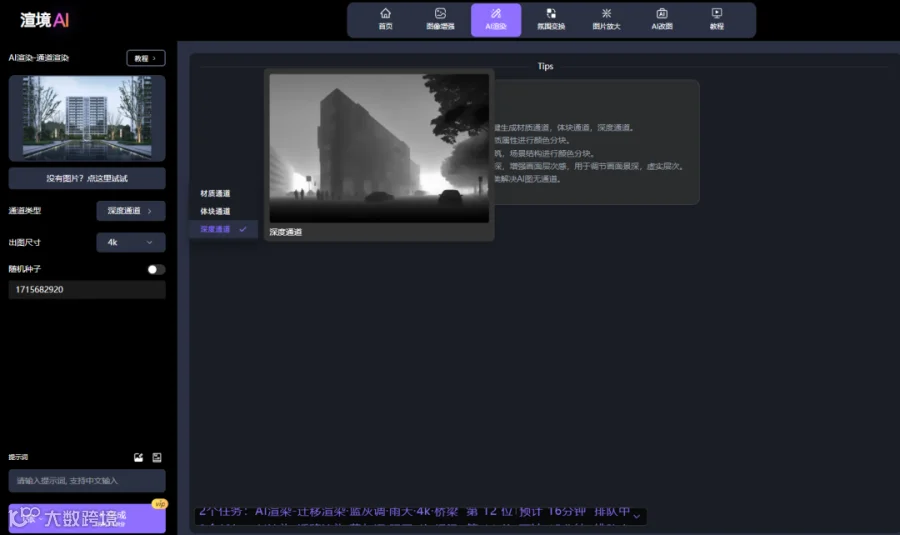
Task: Click the 教程 button beside AI渲染-通道渲染
Action: click(146, 58)
